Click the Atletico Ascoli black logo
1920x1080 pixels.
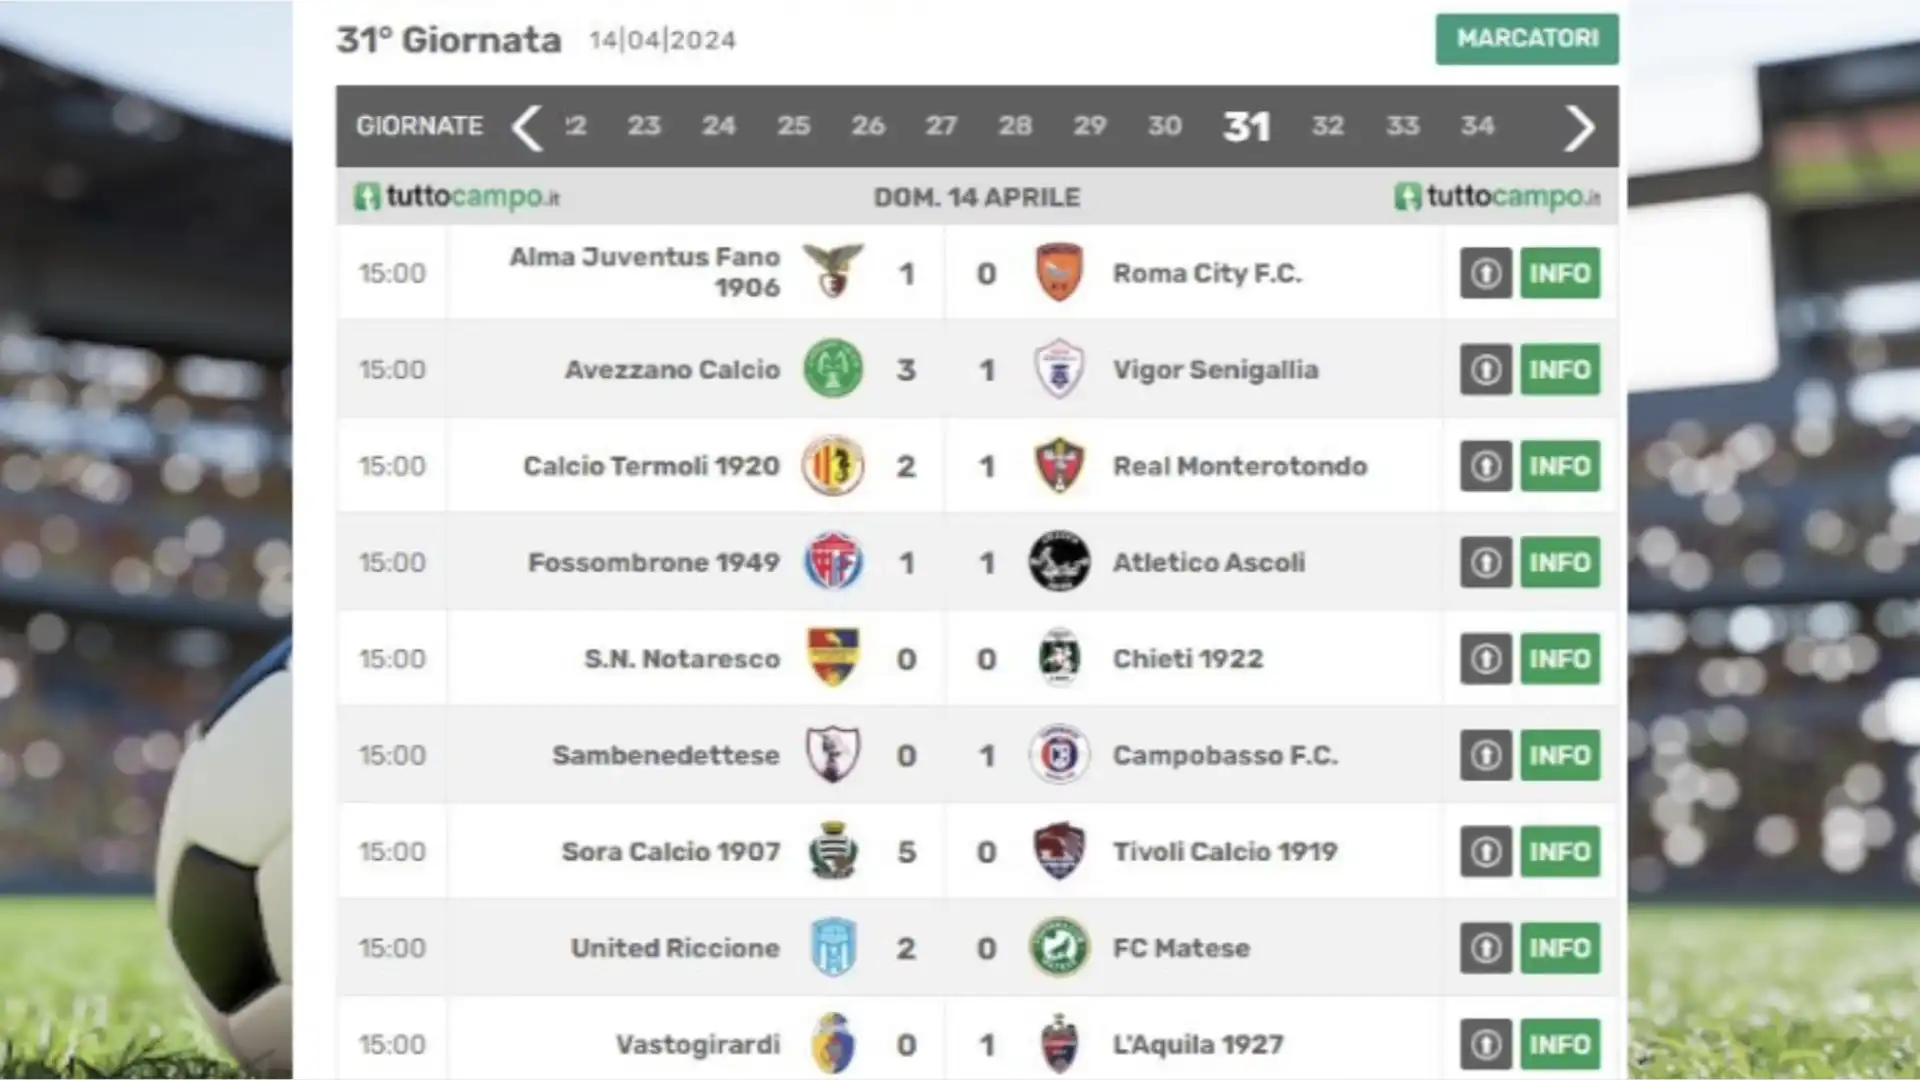[1059, 562]
